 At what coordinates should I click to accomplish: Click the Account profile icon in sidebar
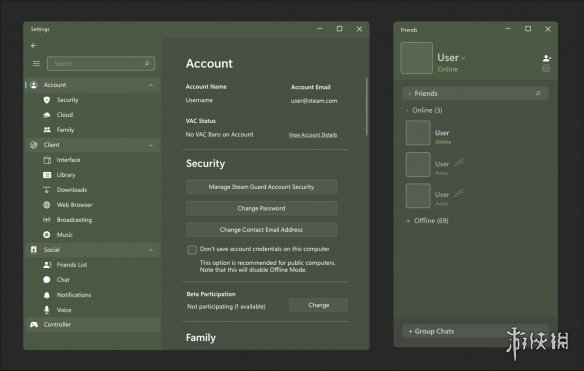tap(34, 85)
